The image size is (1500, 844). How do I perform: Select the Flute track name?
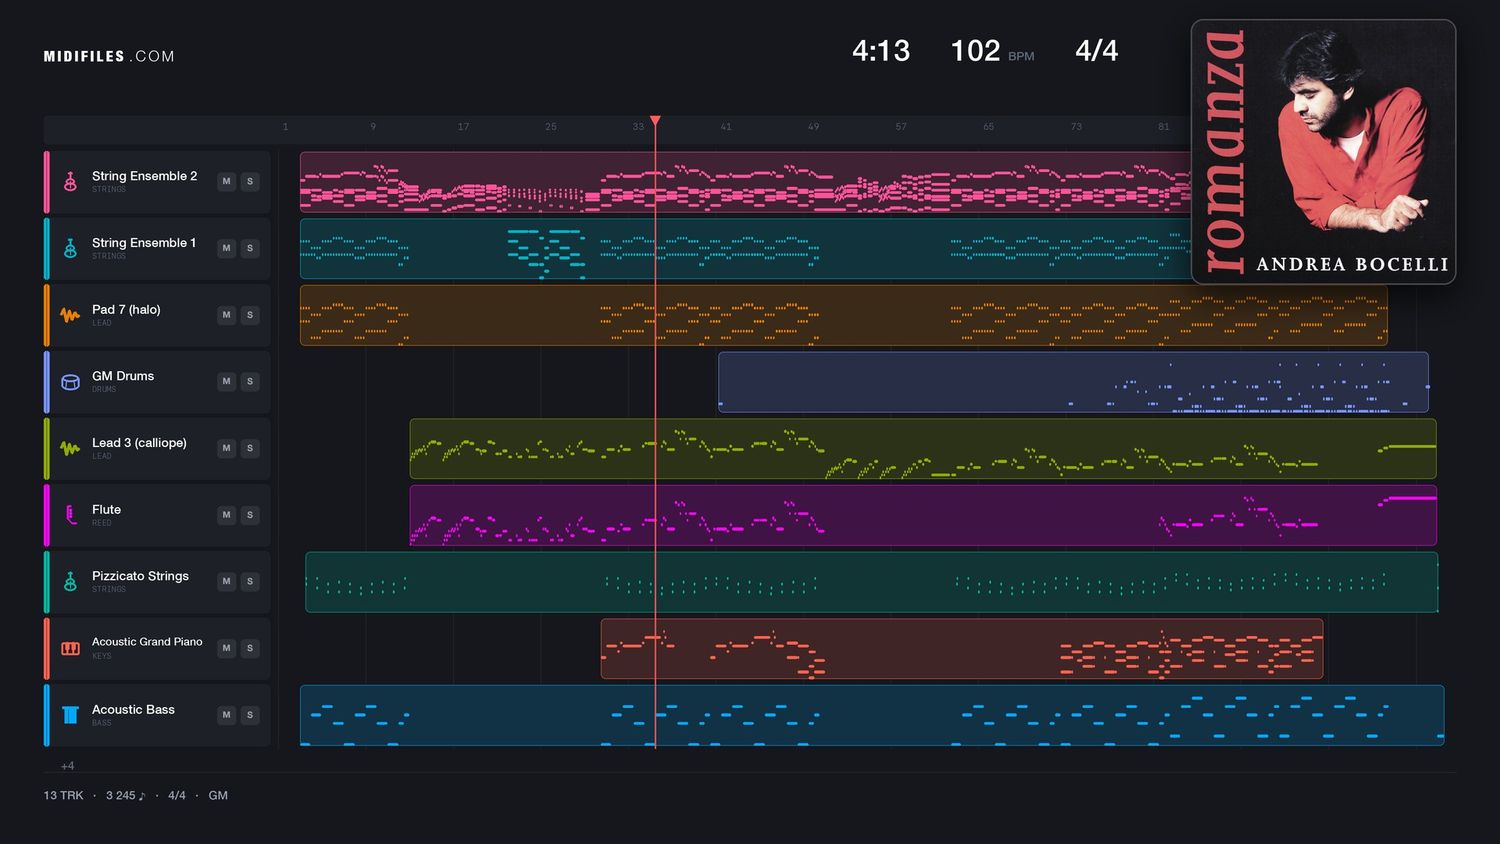[x=106, y=510]
